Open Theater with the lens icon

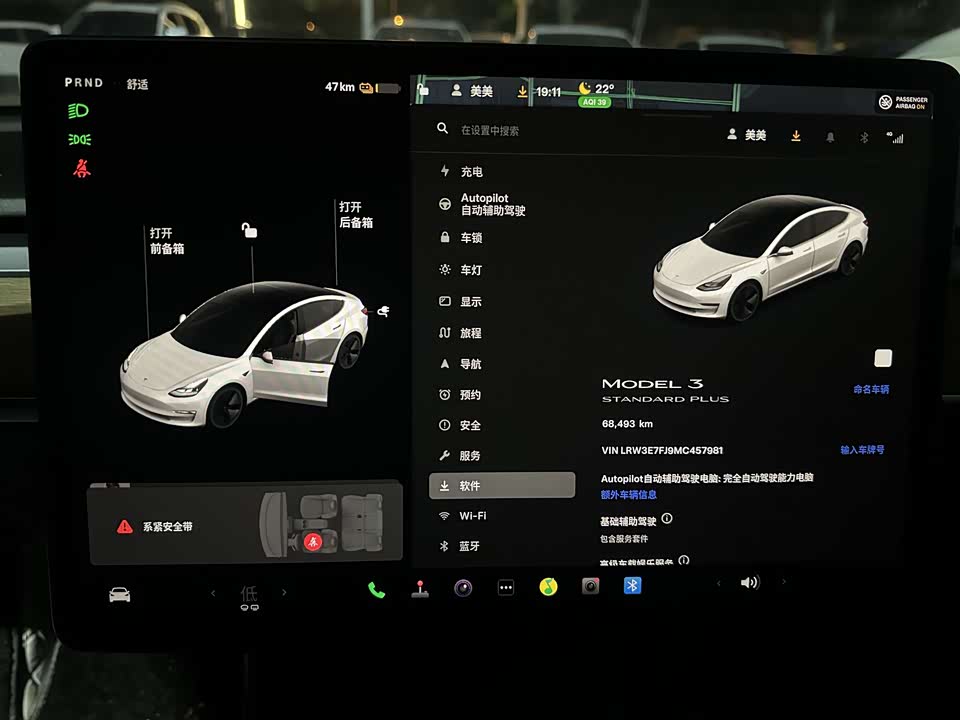[x=462, y=588]
